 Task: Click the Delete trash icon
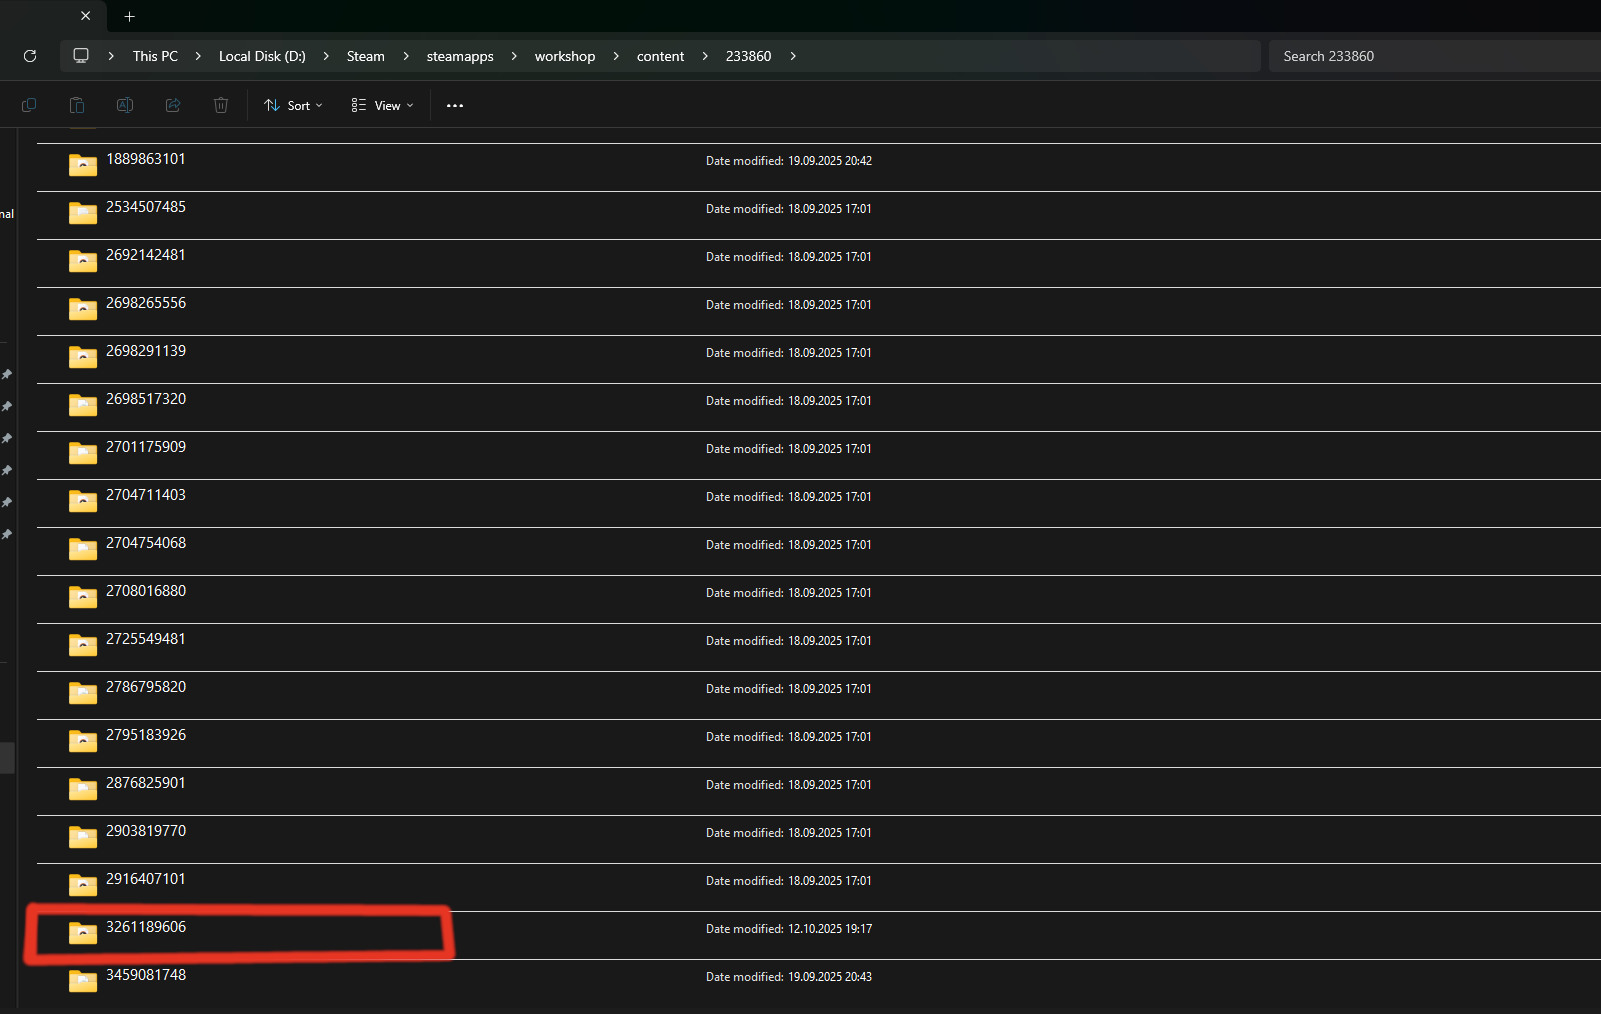(221, 105)
